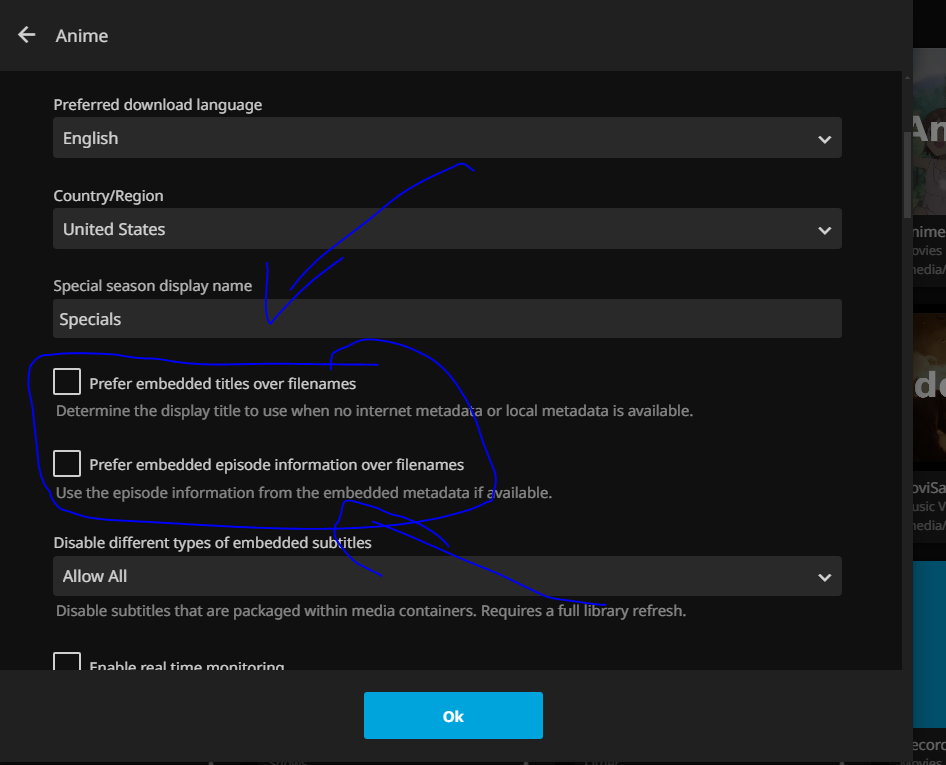Click the scrollbar up arrow in the dialog
946x765 pixels.
(x=907, y=78)
